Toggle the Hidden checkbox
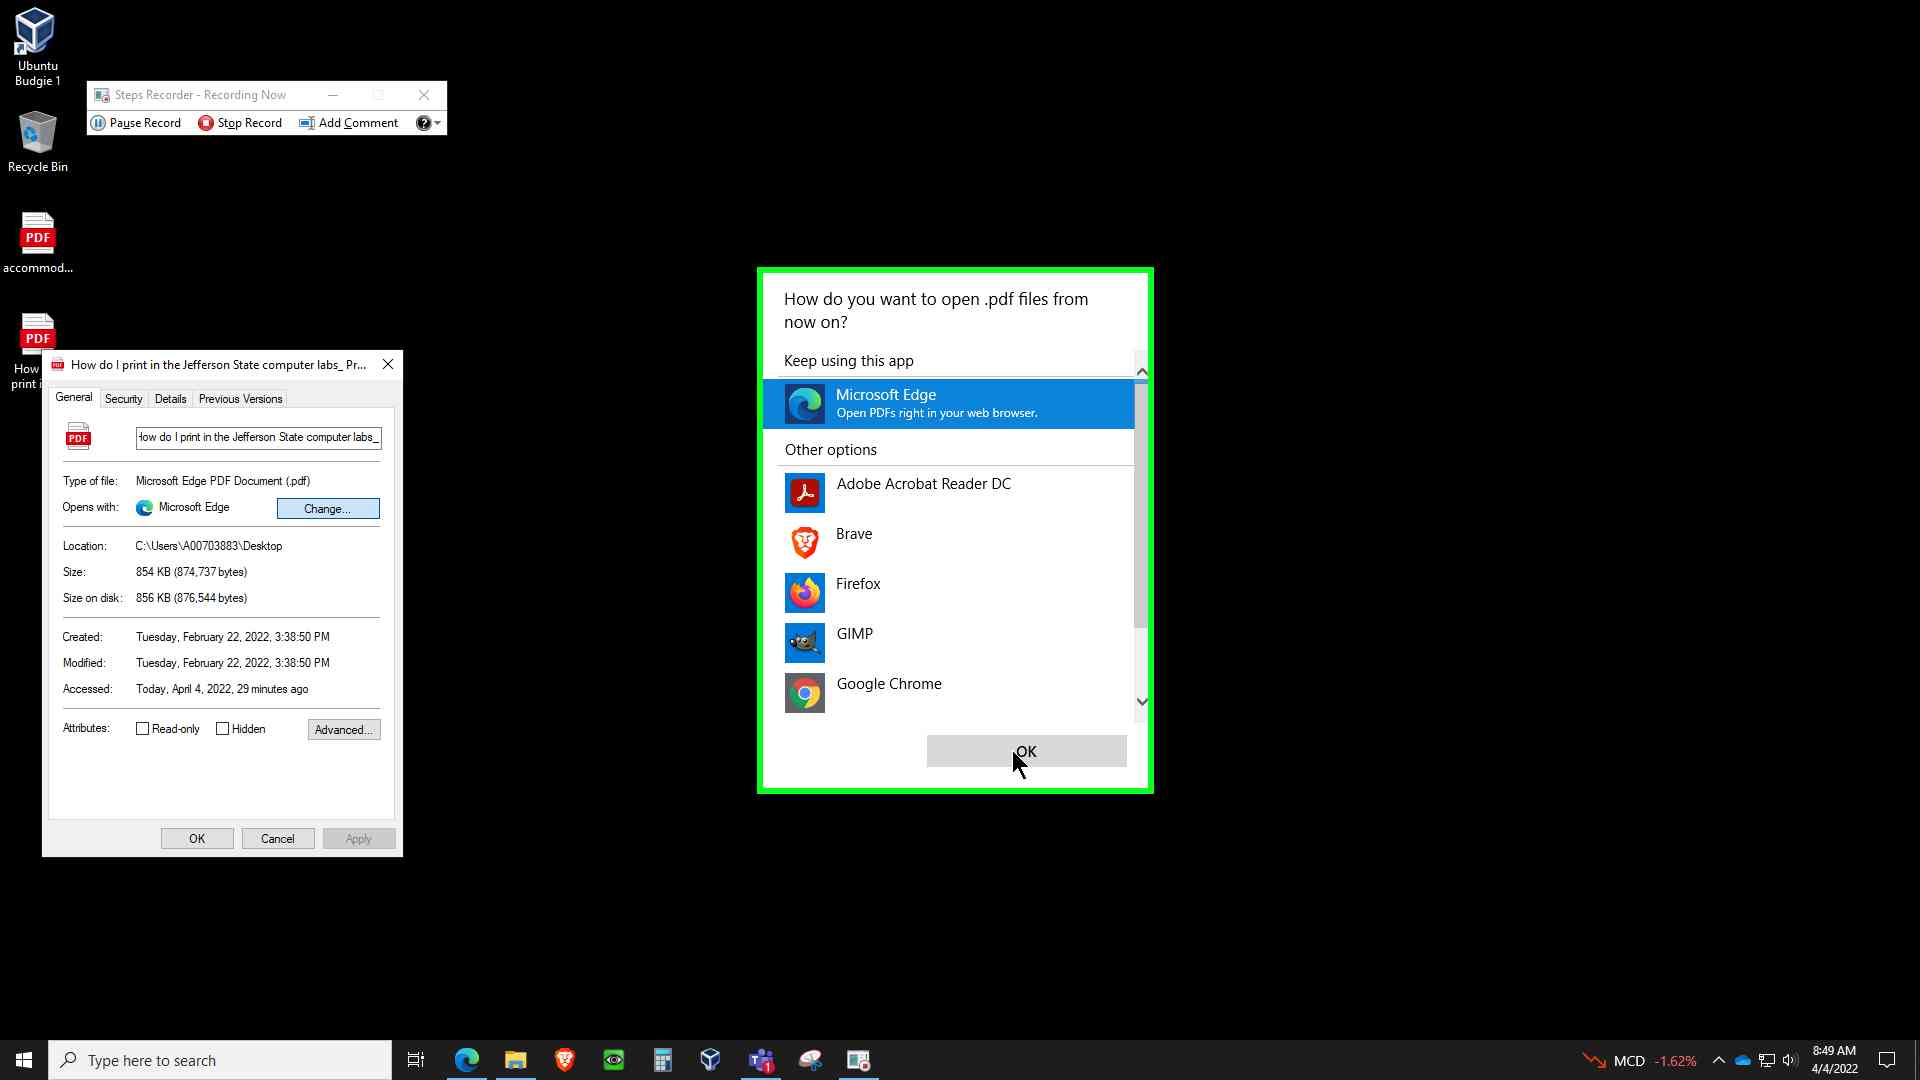The width and height of the screenshot is (1920, 1080). pos(223,729)
